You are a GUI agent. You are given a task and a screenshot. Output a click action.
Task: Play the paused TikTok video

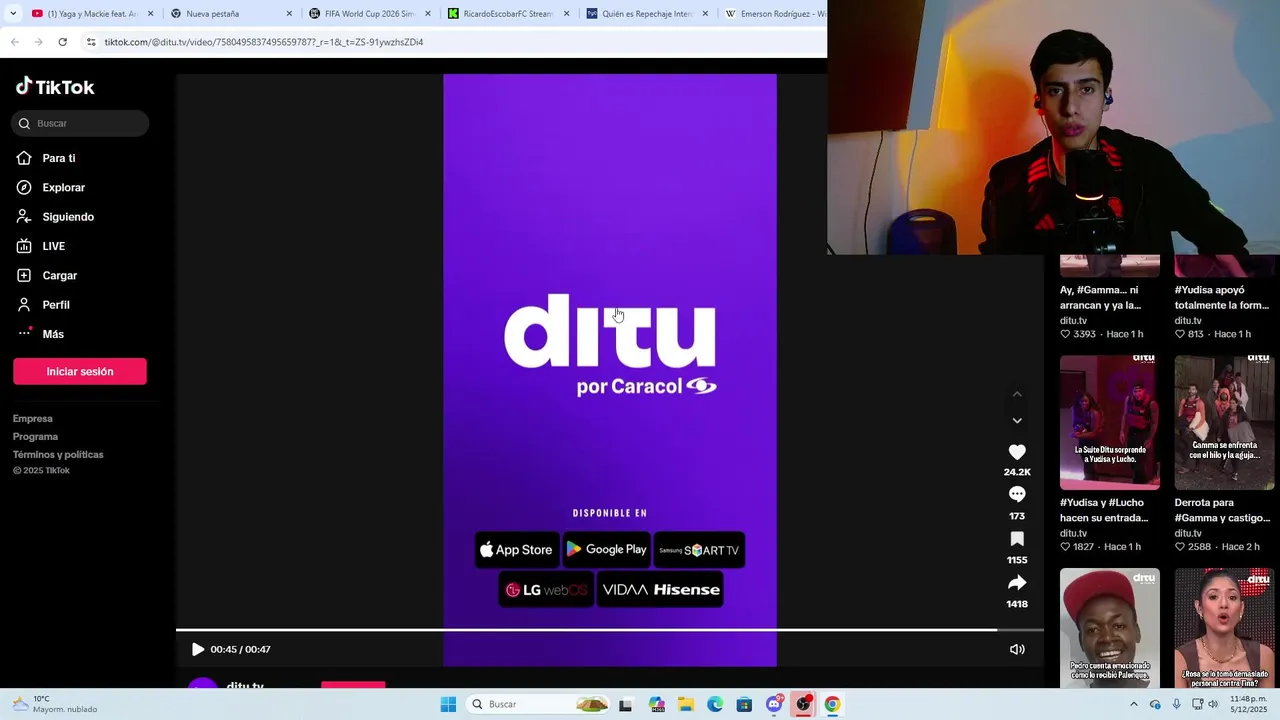(x=197, y=649)
